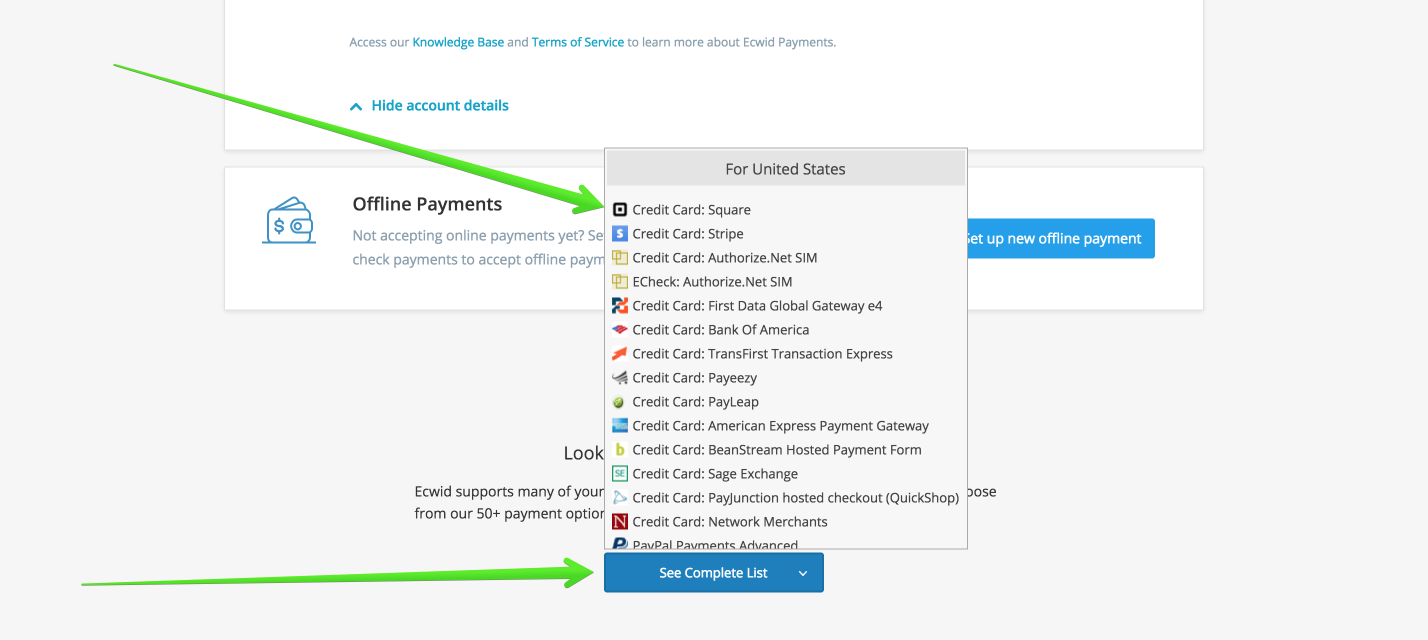Screen dimensions: 1428x640
Task: Choose Credit Card: Payeezy from the list
Action: (x=786, y=378)
